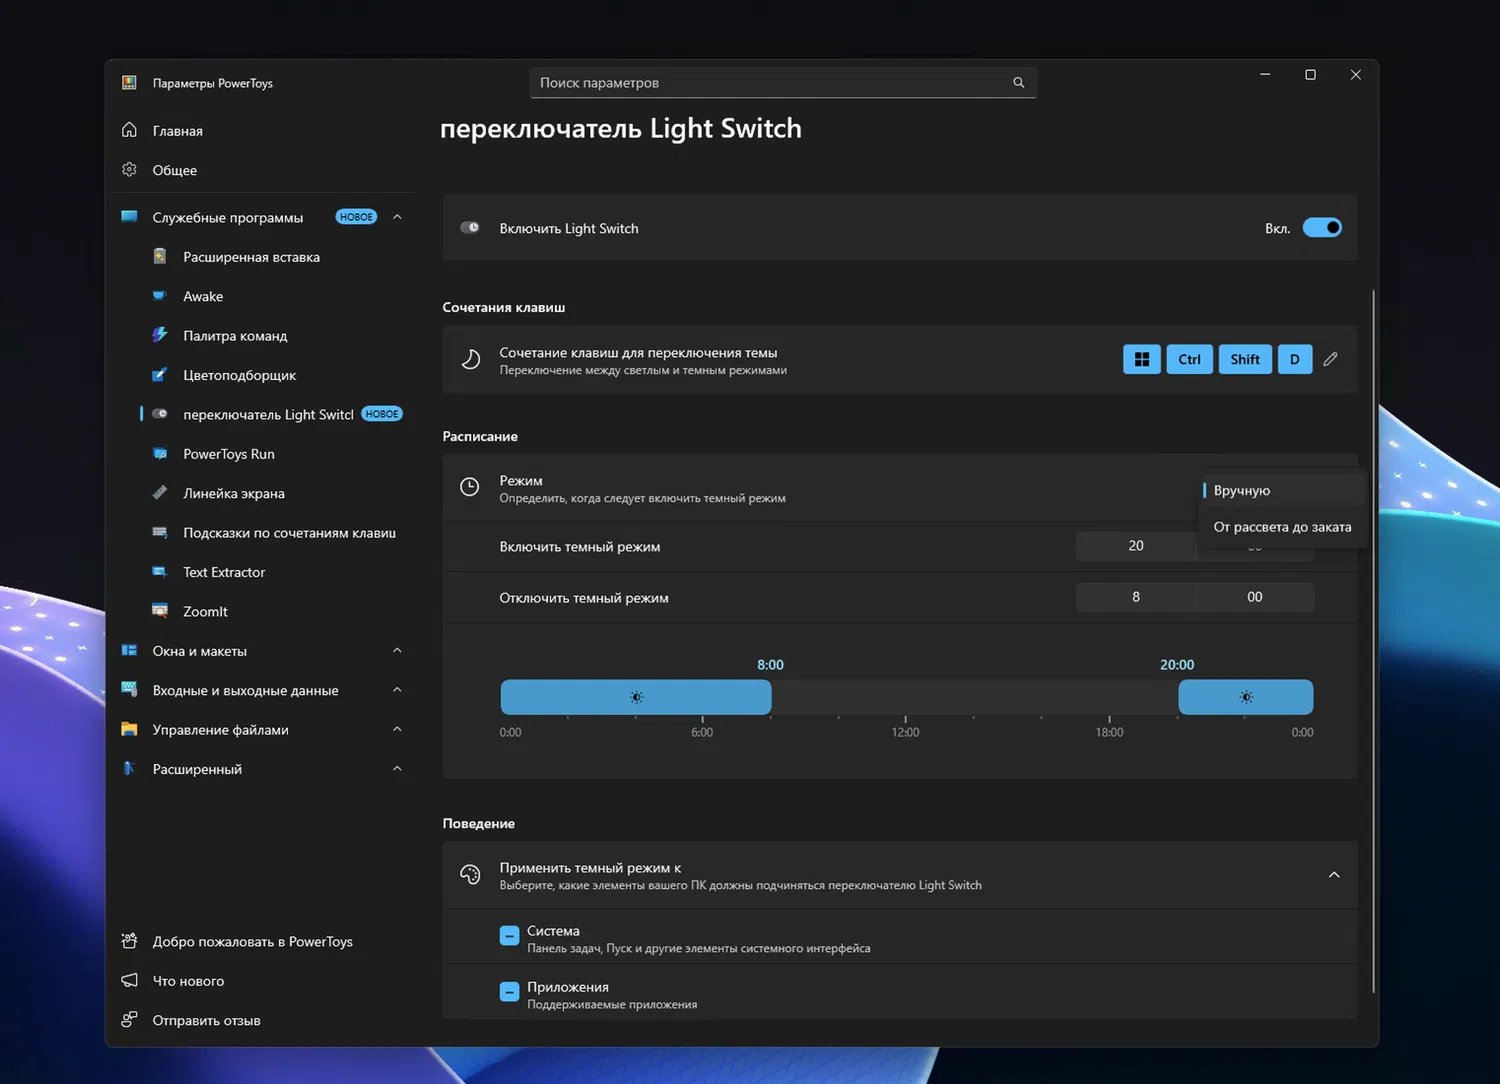Click the Управление файлами folder icon
The image size is (1500, 1084).
pos(129,729)
